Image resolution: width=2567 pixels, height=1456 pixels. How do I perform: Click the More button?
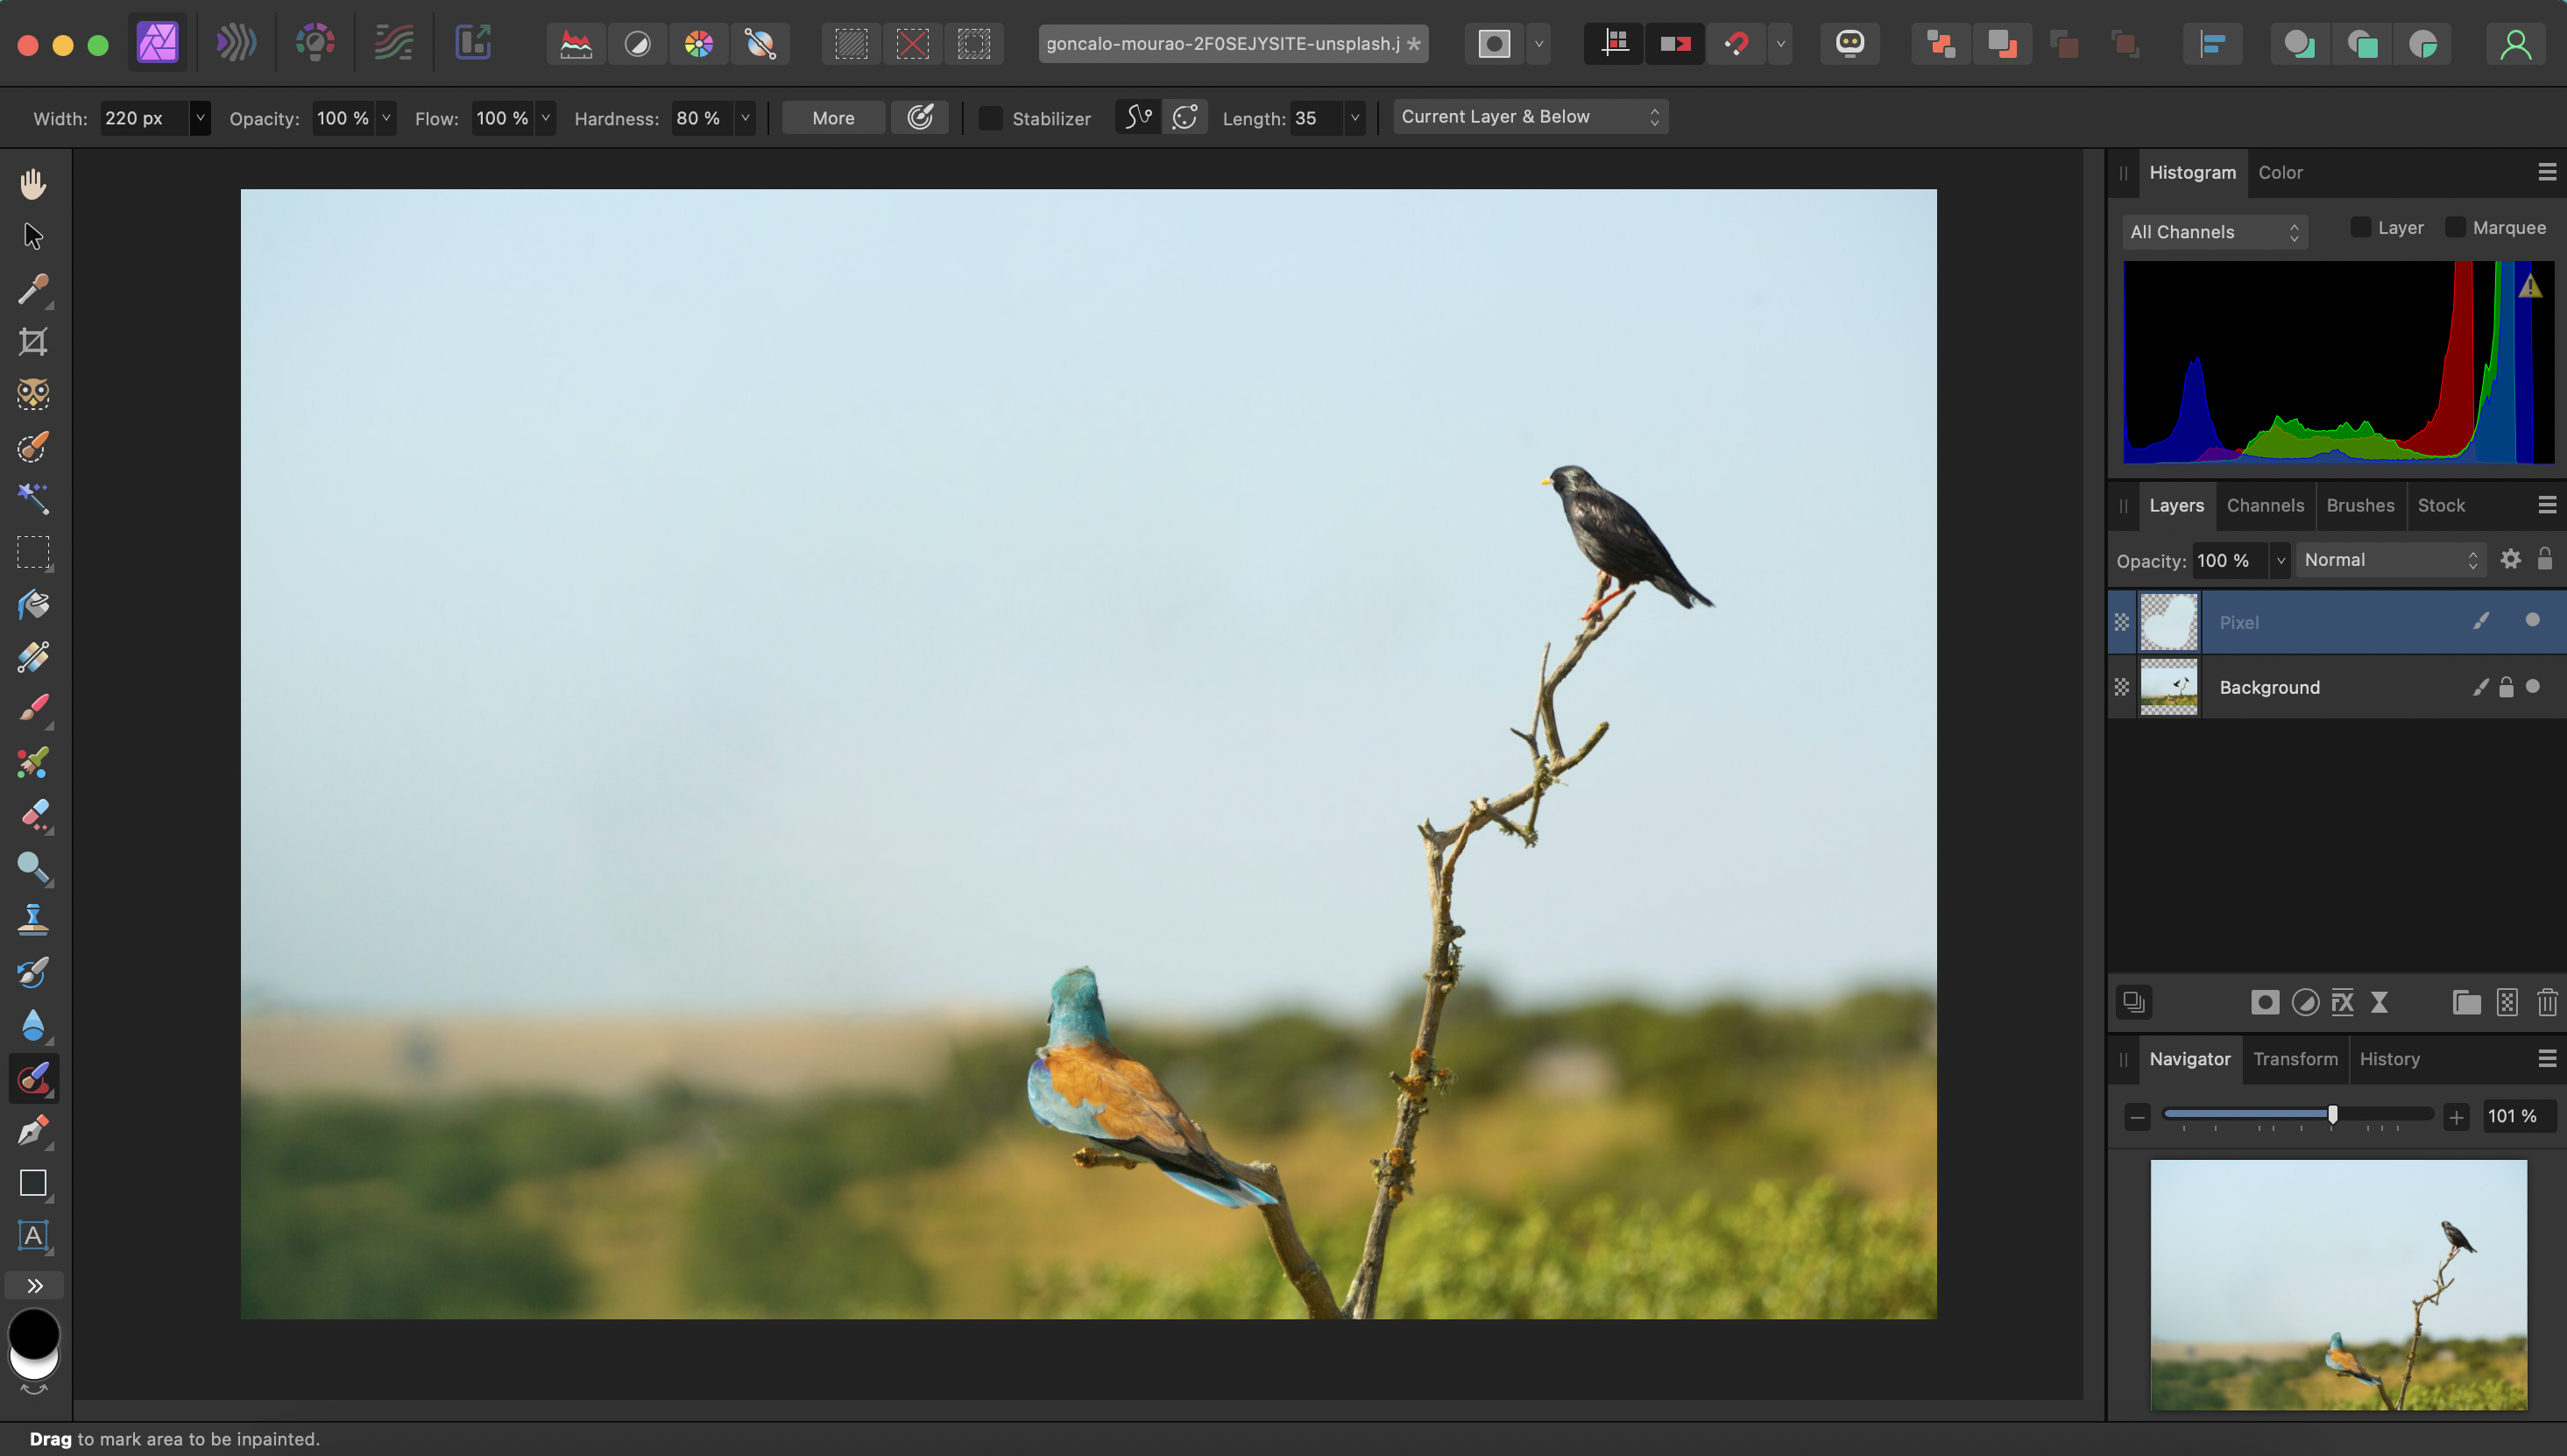[833, 118]
